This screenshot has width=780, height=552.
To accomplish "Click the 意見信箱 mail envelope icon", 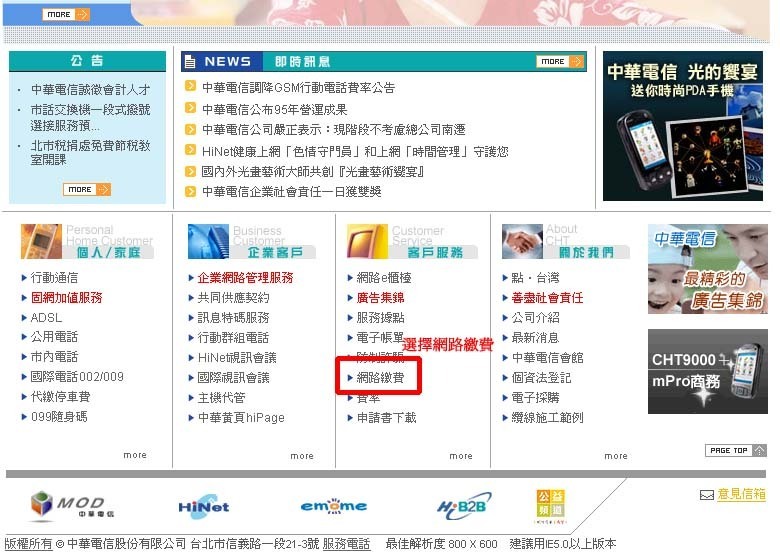I will point(707,495).
